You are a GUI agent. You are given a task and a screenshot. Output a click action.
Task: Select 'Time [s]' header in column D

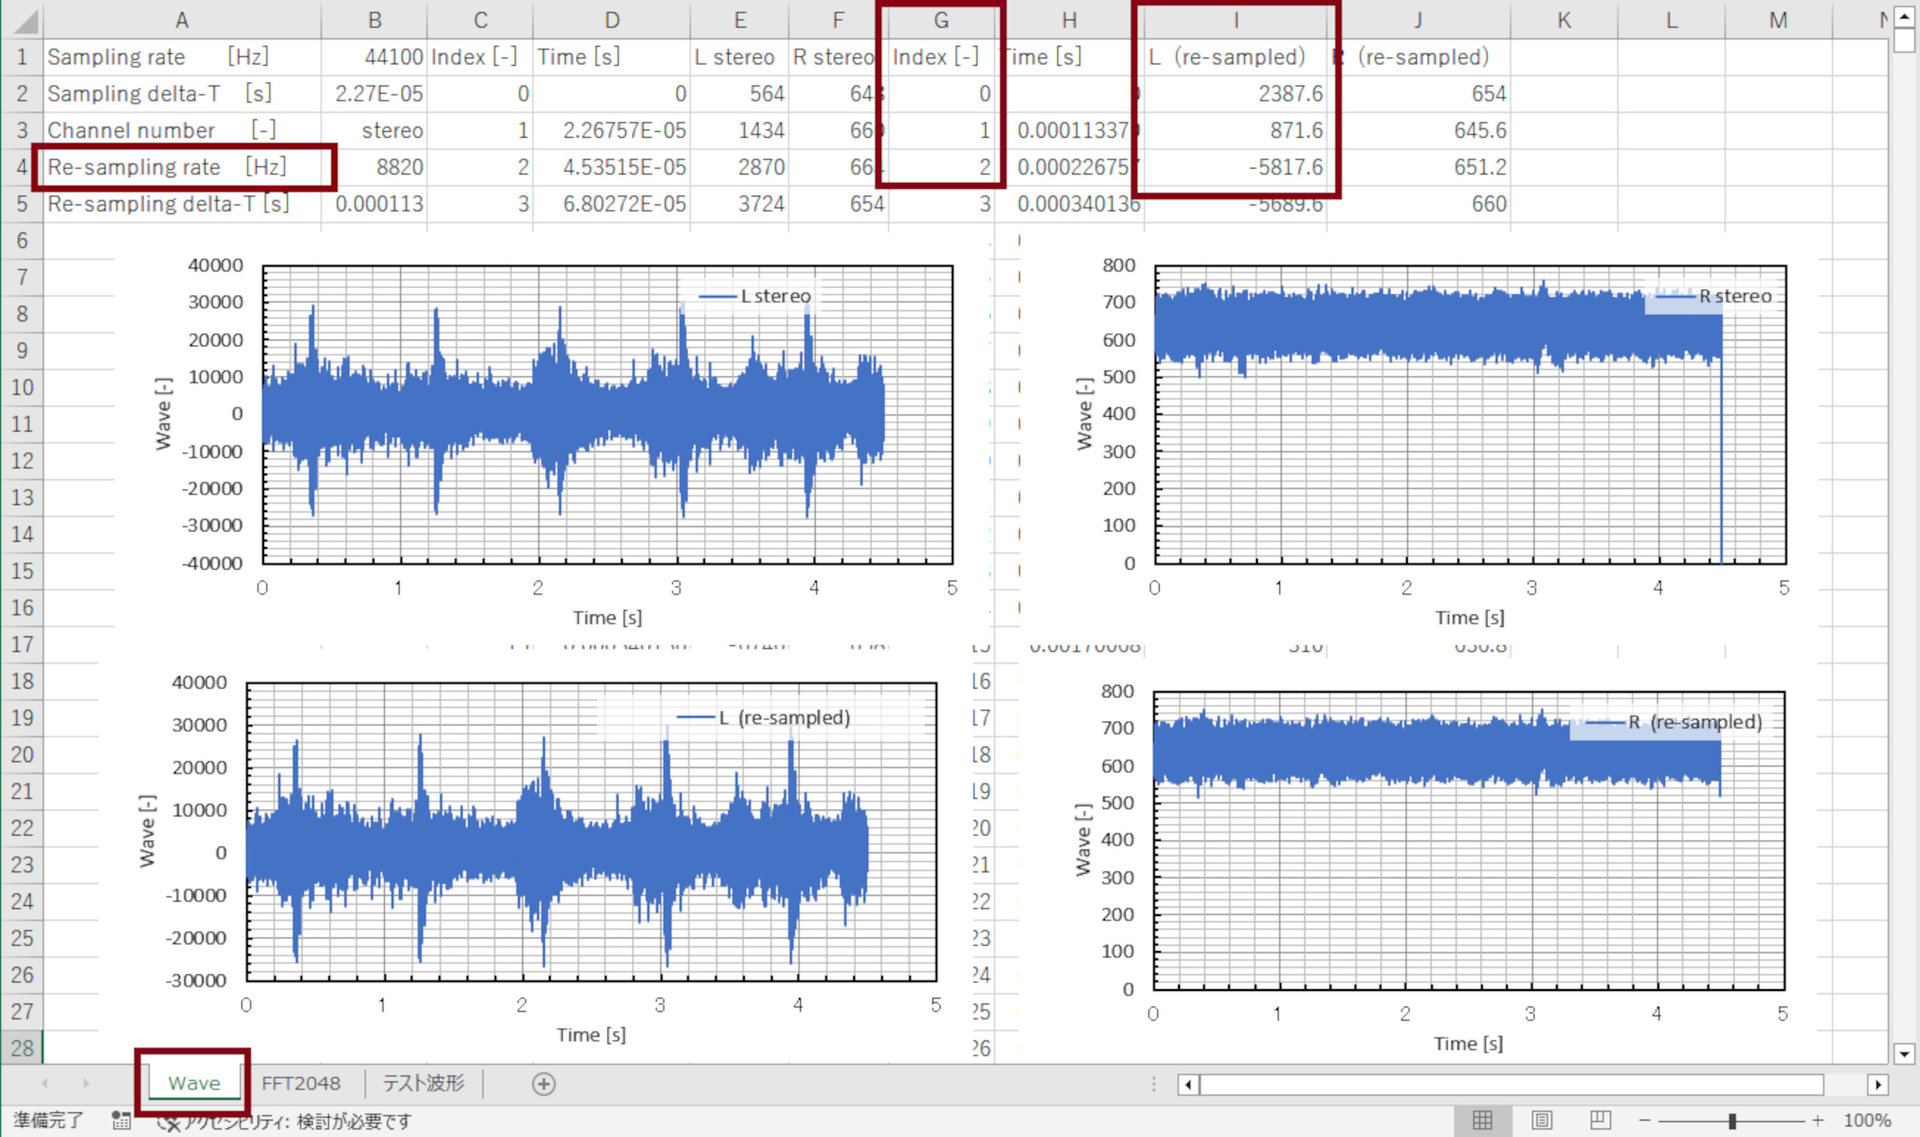(611, 57)
